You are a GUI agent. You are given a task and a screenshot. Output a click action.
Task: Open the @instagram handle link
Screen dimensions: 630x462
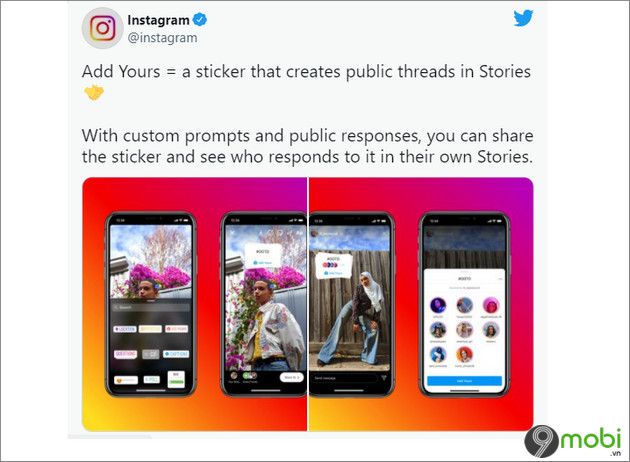pyautogui.click(x=162, y=38)
